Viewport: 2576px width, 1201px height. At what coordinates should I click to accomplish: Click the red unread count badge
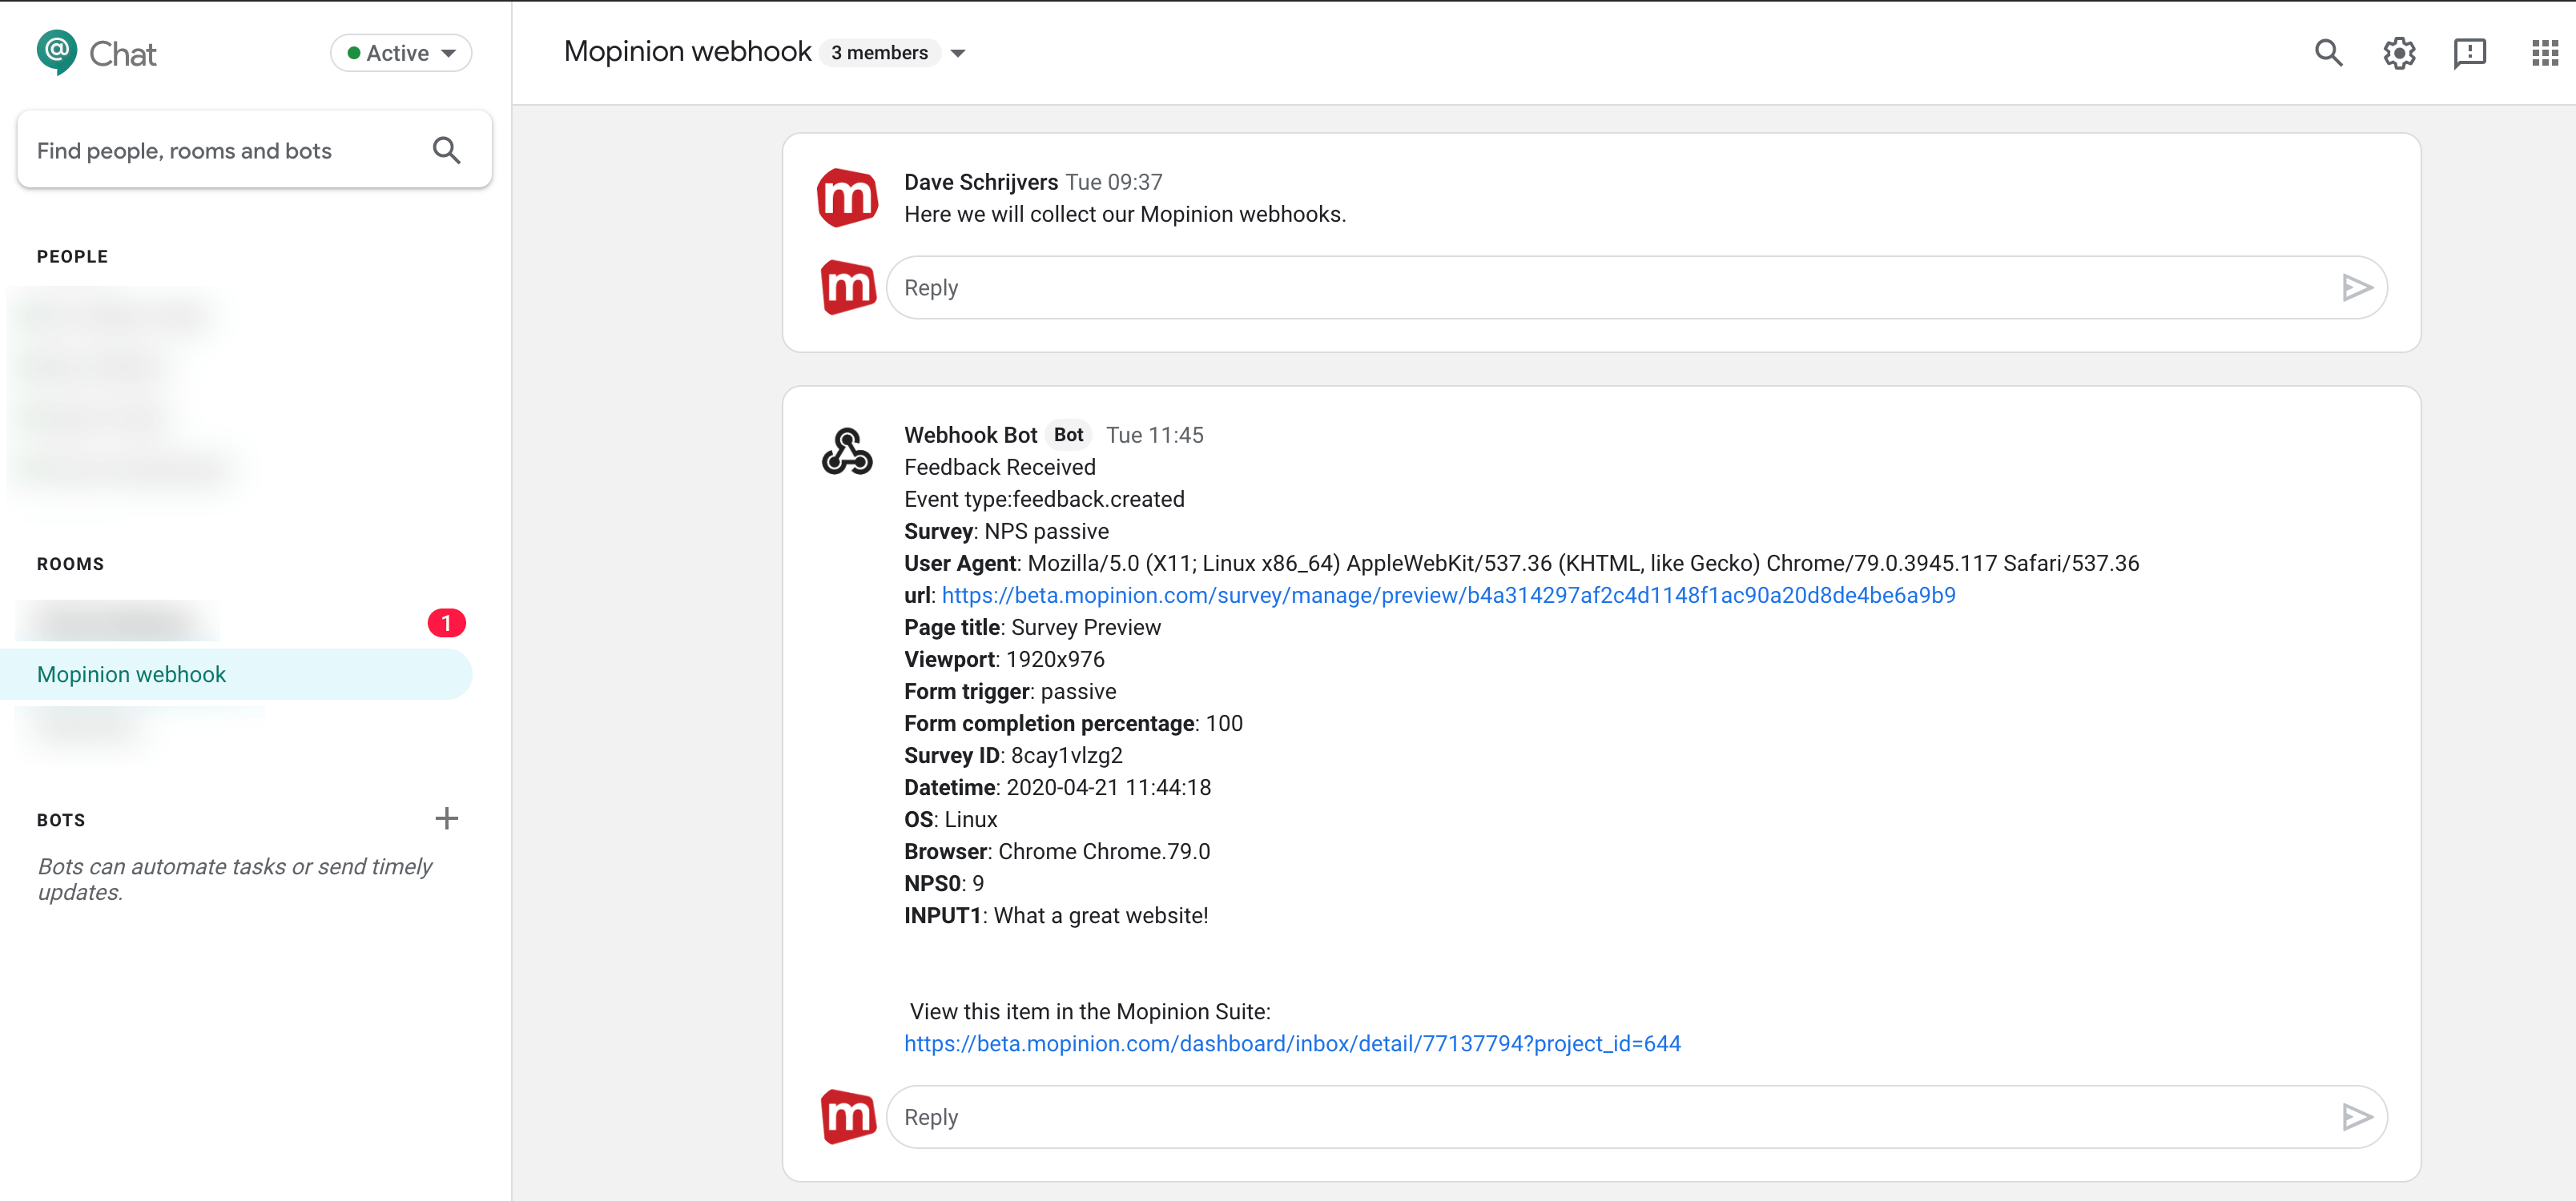pos(447,621)
